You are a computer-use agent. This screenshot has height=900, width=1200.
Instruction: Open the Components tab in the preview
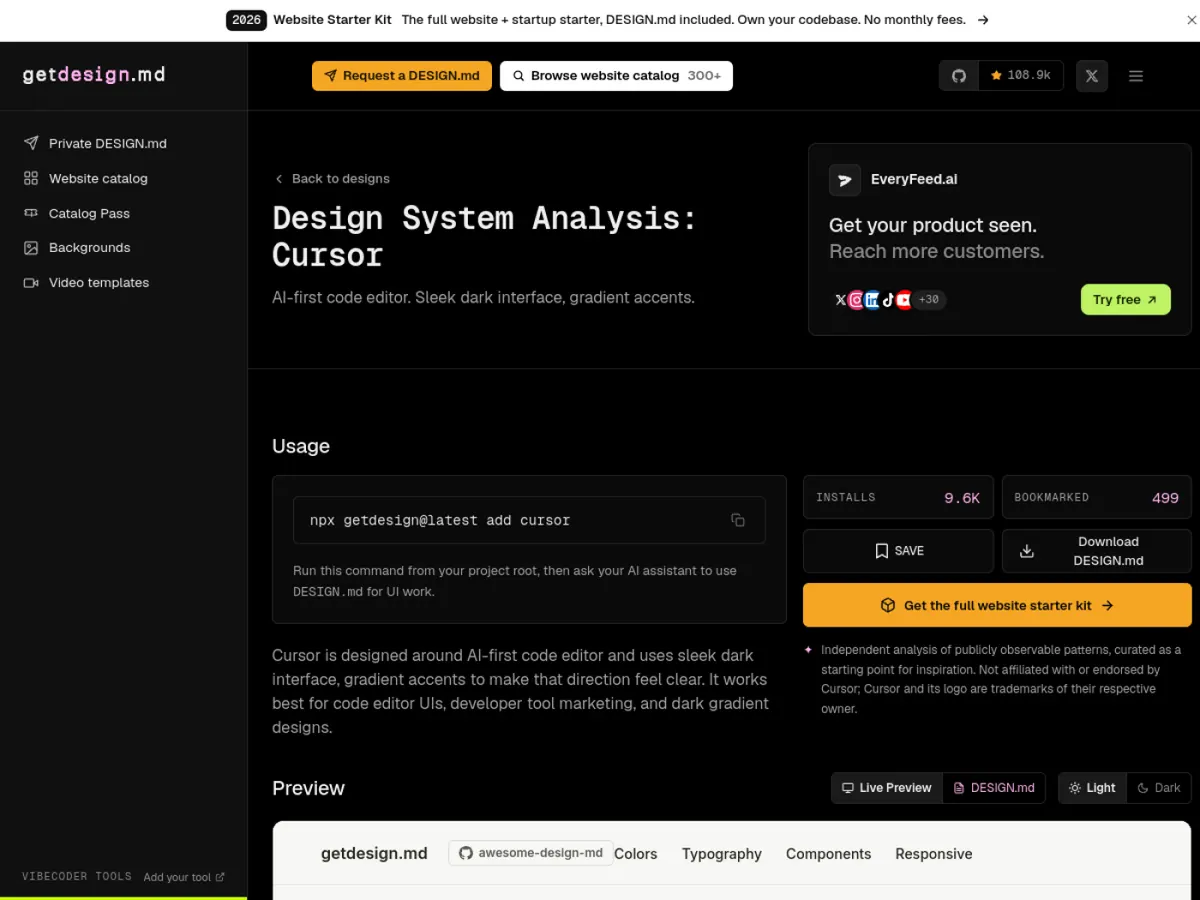pos(828,854)
